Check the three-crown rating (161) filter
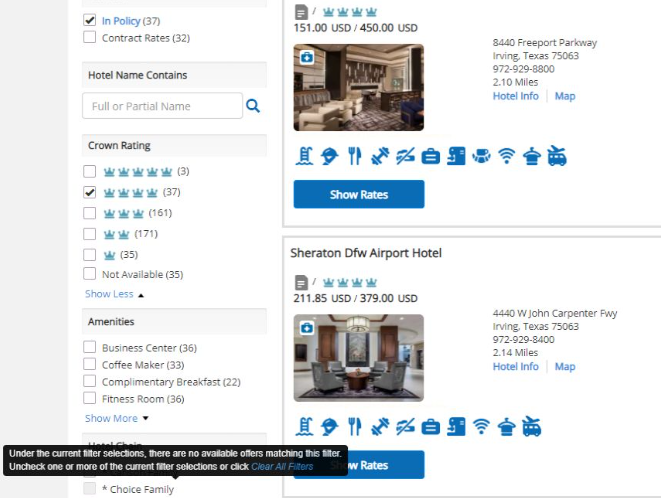The width and height of the screenshot is (661, 498). click(89, 213)
